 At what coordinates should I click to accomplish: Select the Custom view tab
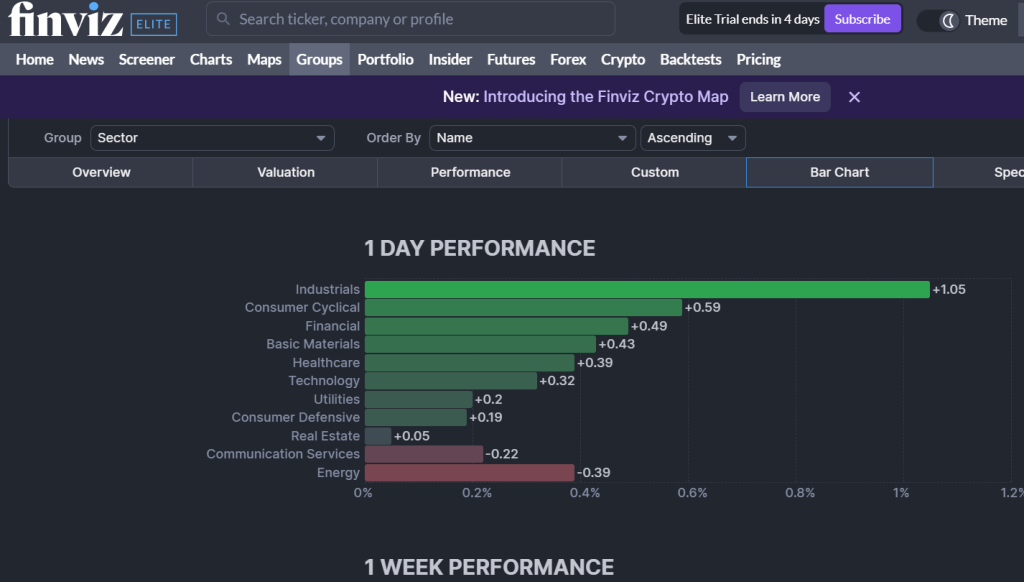[654, 172]
